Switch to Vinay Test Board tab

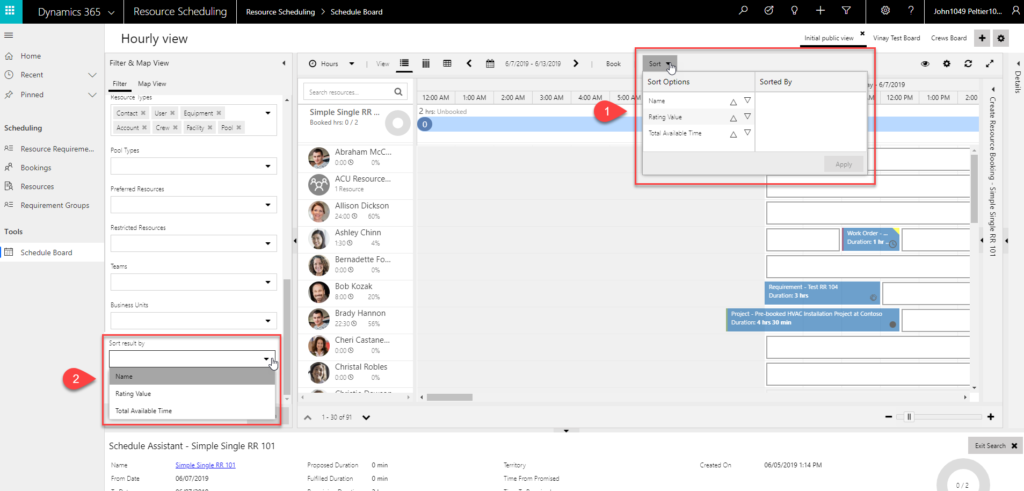895,38
